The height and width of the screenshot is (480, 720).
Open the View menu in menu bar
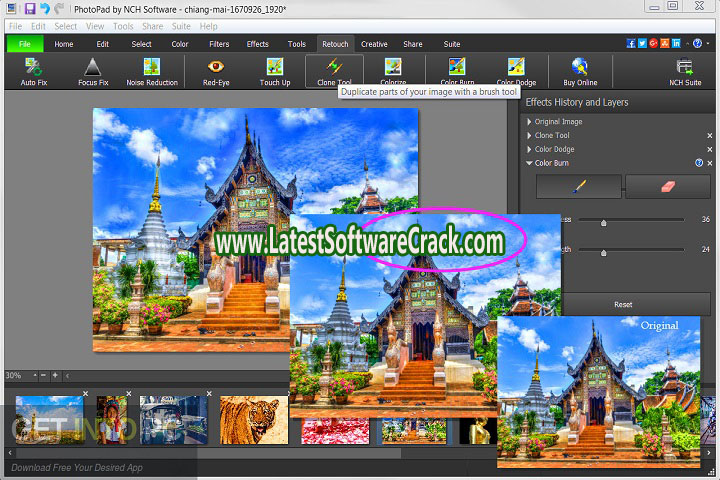tap(95, 26)
